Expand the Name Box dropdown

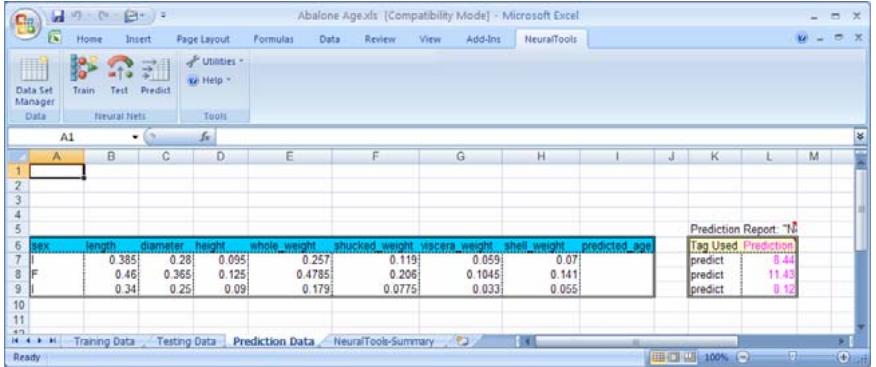pos(135,137)
